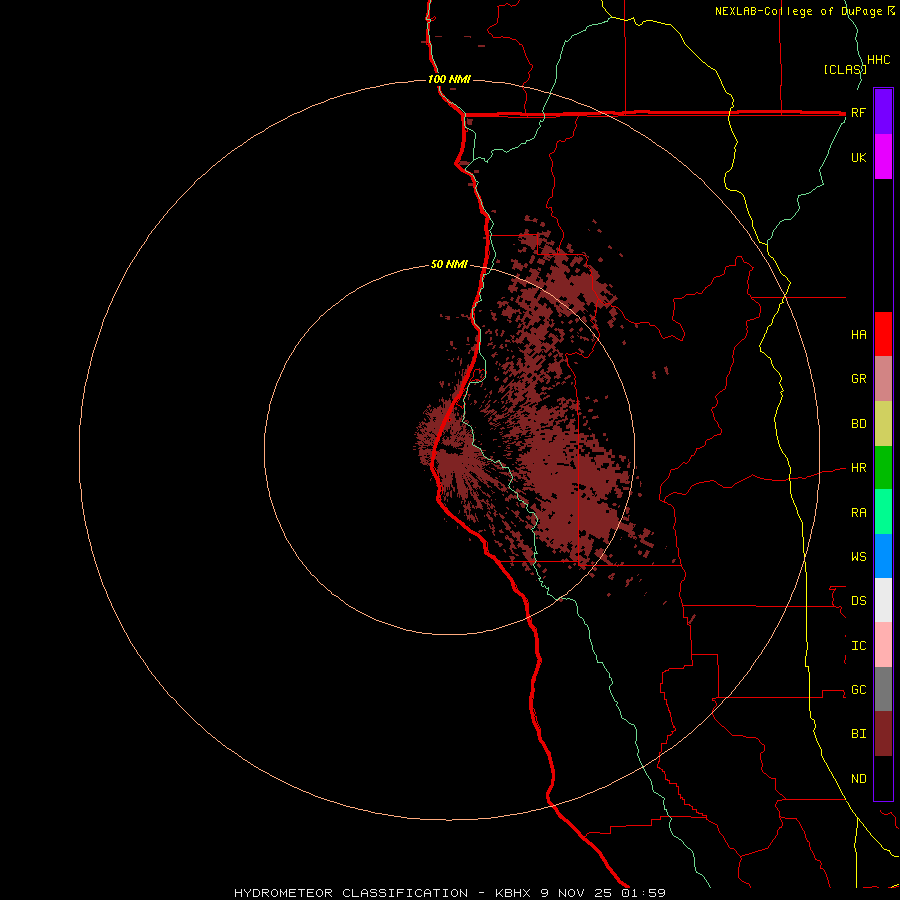Select the pinkish GR legend swatch

pos(883,379)
